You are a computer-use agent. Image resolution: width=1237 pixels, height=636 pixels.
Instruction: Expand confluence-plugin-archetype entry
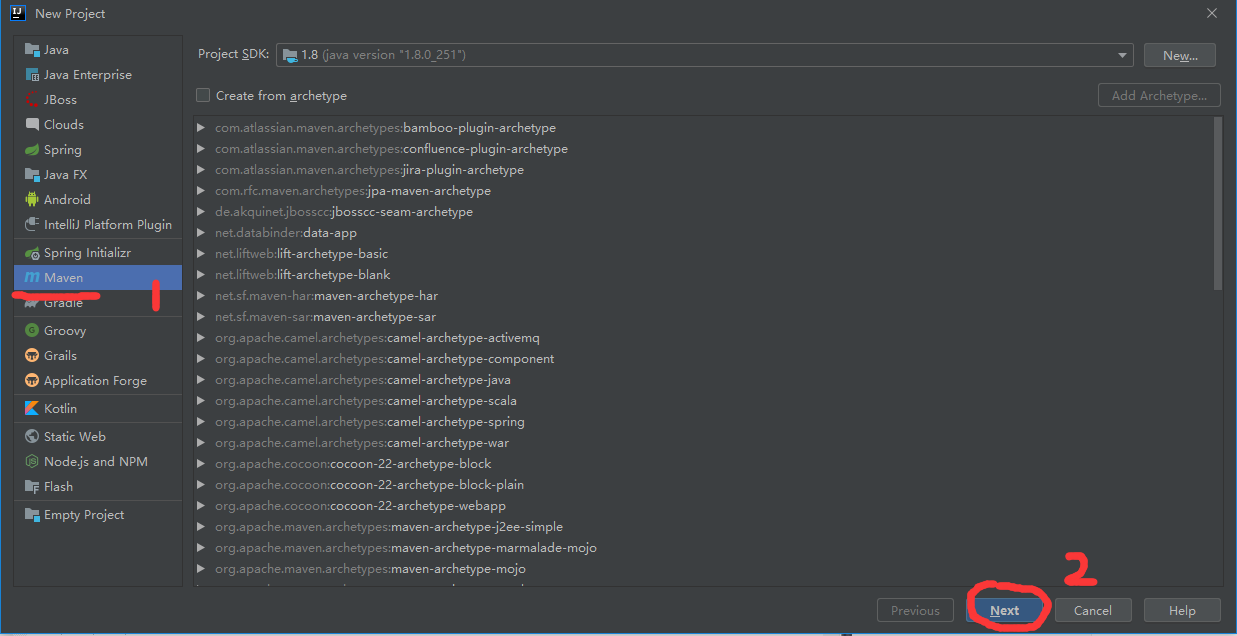click(201, 149)
